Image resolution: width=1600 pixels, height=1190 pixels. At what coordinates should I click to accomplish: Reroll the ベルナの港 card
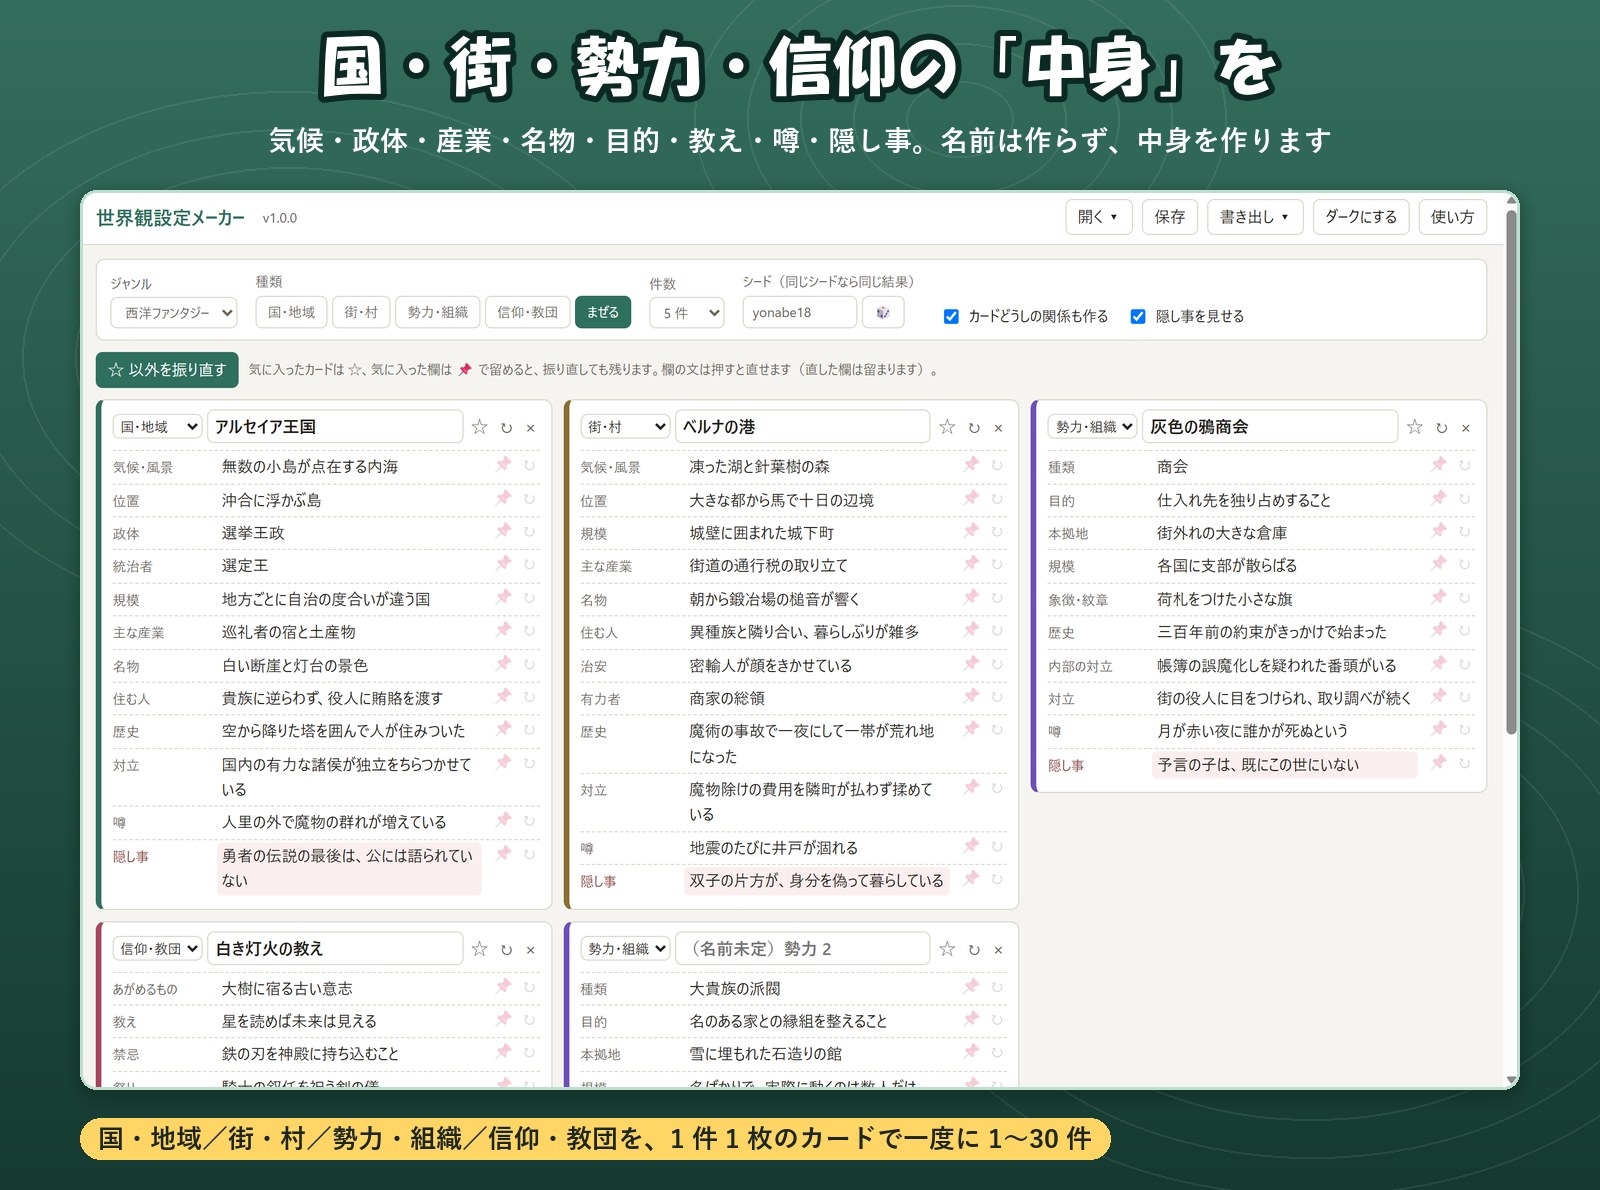[974, 428]
